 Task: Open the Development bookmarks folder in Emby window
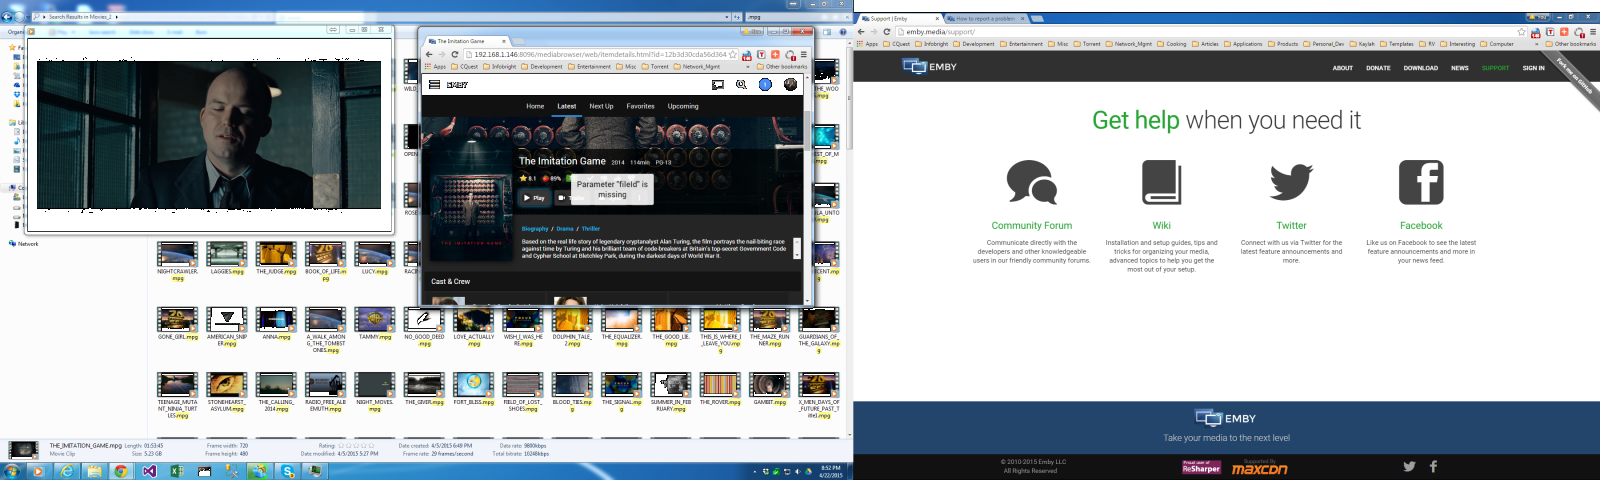(541, 67)
